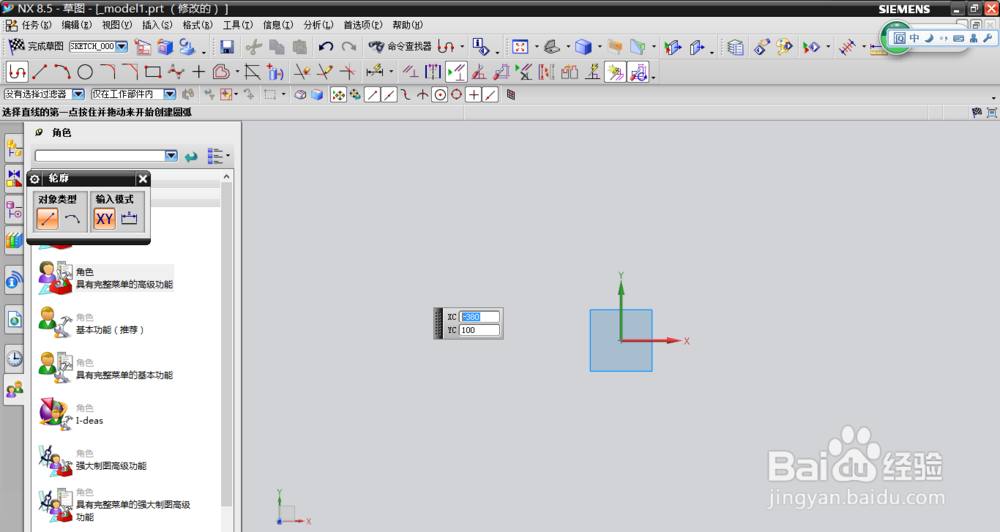Select the Offset Curve tool
The height and width of the screenshot is (532, 1000).
pos(221,72)
